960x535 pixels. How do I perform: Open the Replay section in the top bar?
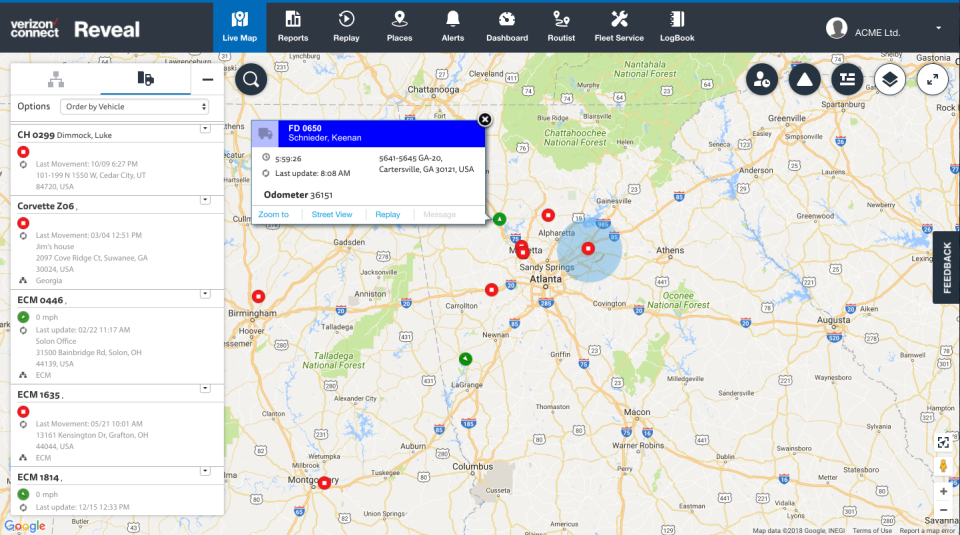click(x=346, y=27)
